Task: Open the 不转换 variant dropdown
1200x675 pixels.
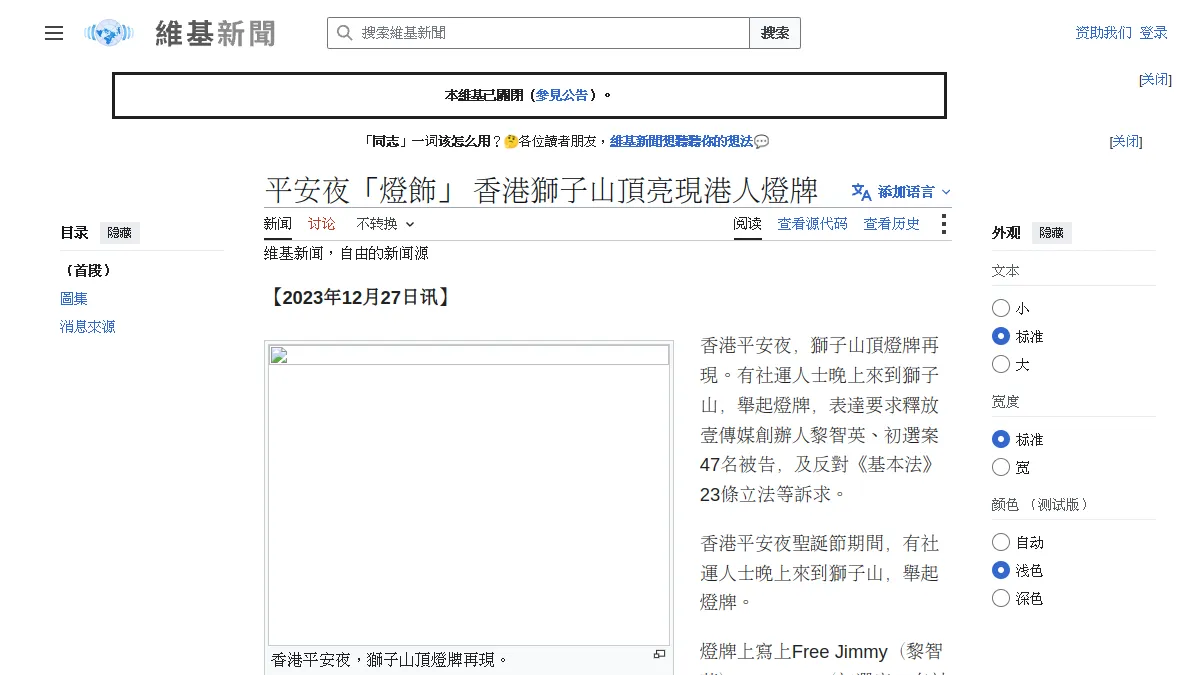Action: 385,224
